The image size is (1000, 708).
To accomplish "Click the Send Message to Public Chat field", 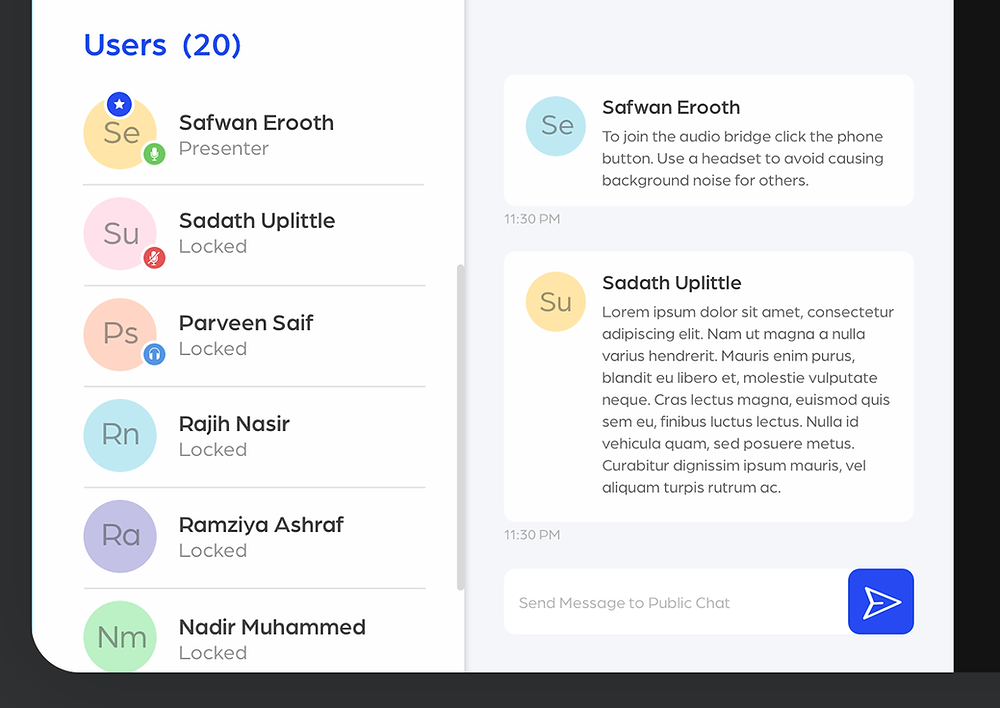I will tap(676, 601).
